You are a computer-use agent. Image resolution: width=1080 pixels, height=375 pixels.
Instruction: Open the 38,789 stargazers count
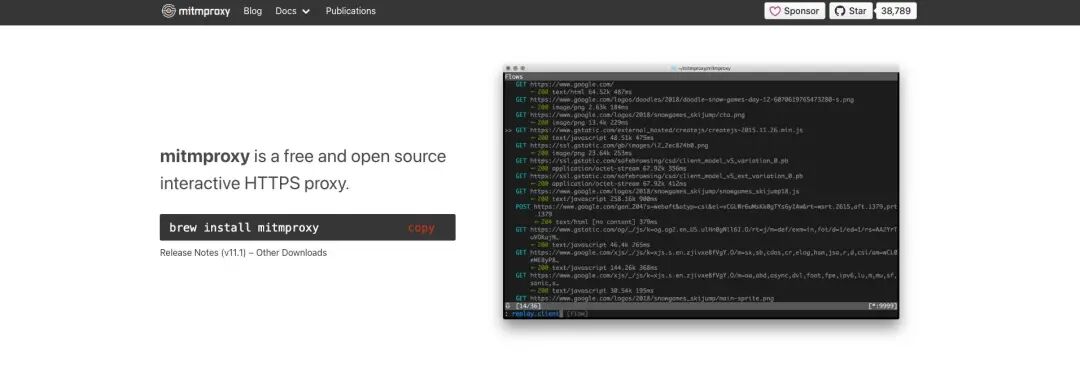[895, 11]
